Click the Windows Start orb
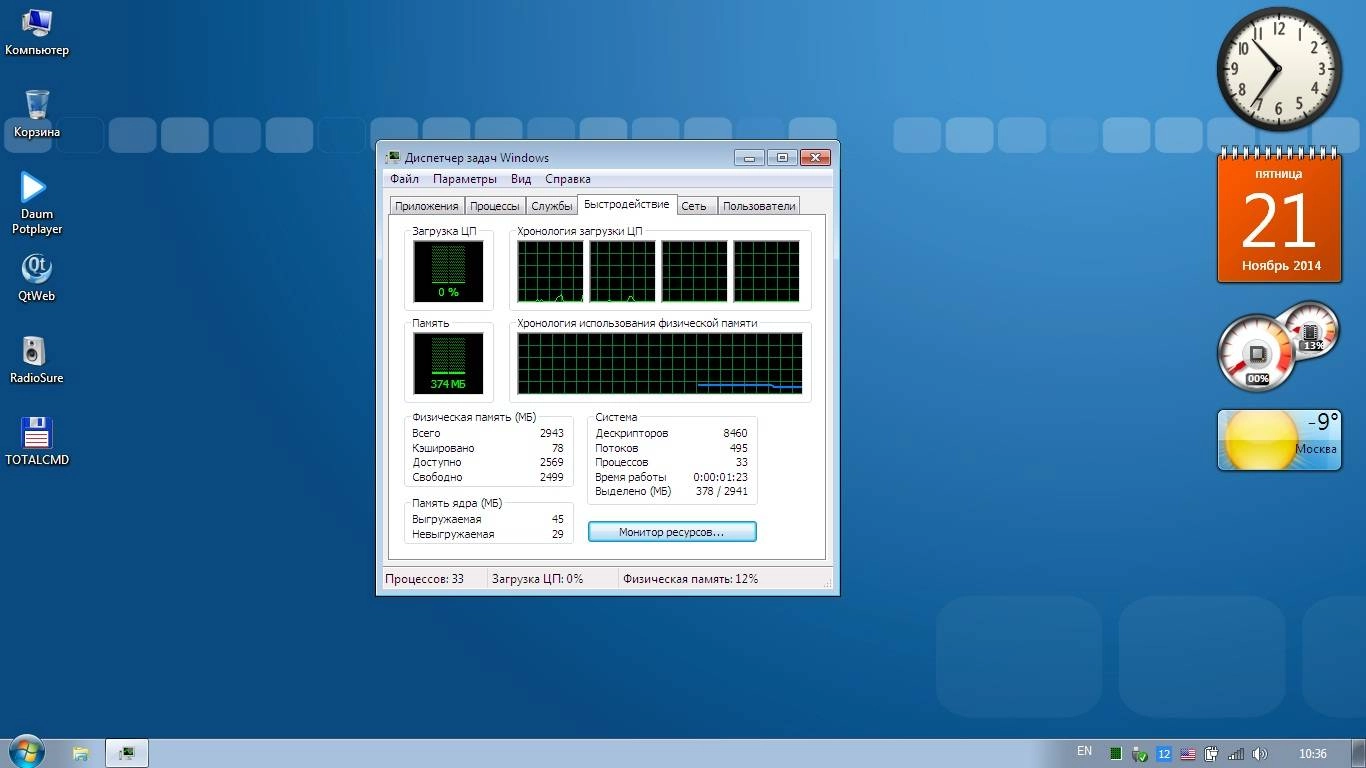 click(x=26, y=752)
